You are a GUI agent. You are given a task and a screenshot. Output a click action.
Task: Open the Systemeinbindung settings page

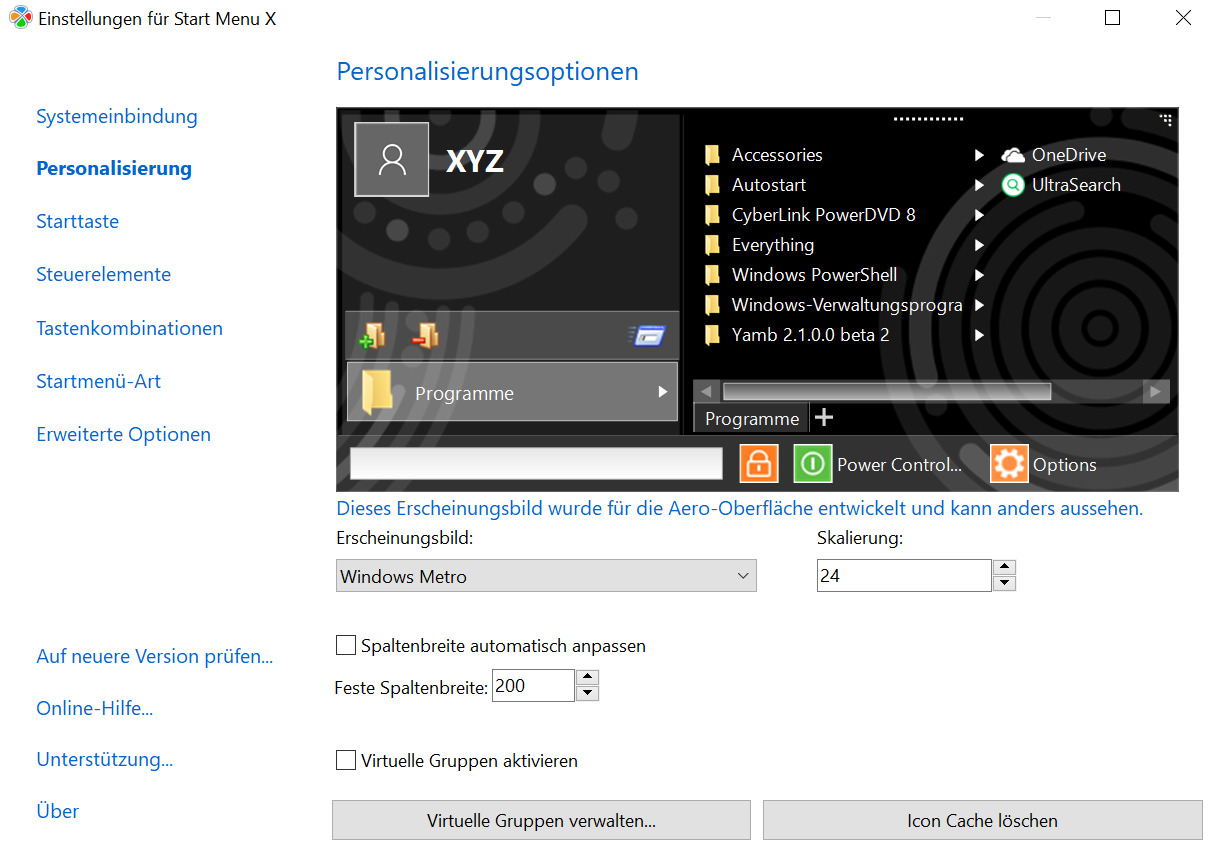117,116
